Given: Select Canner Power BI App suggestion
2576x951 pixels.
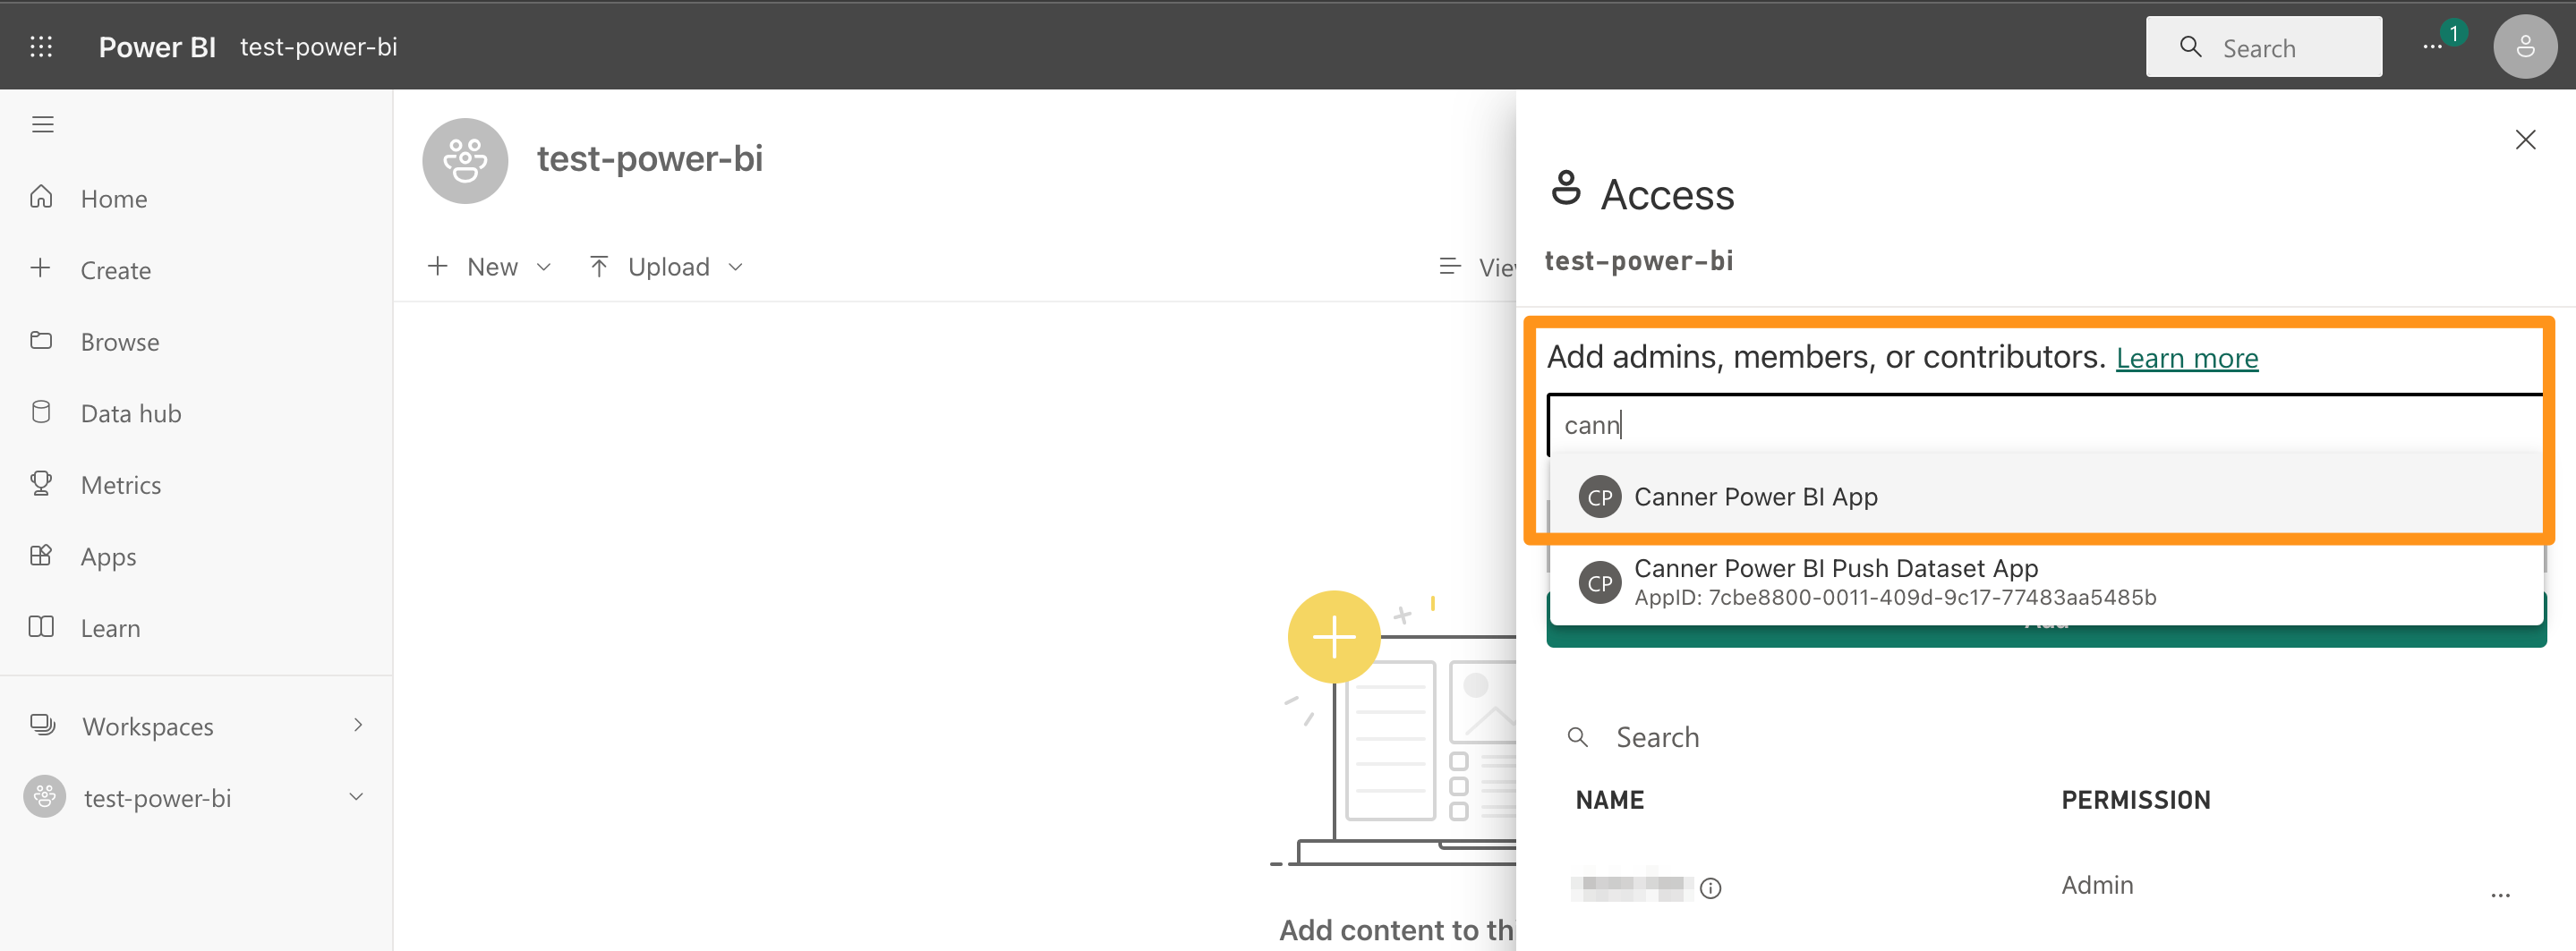Looking at the screenshot, I should pos(2044,497).
